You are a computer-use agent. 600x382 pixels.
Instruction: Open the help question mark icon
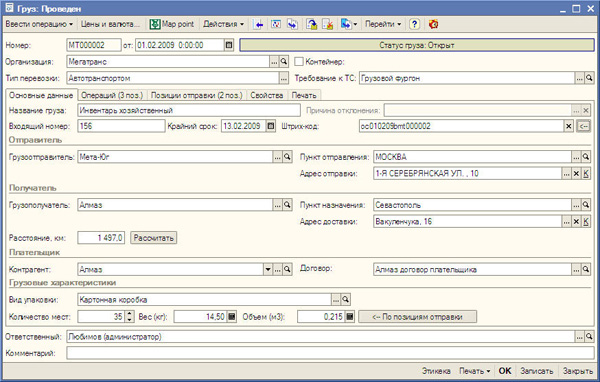click(414, 24)
